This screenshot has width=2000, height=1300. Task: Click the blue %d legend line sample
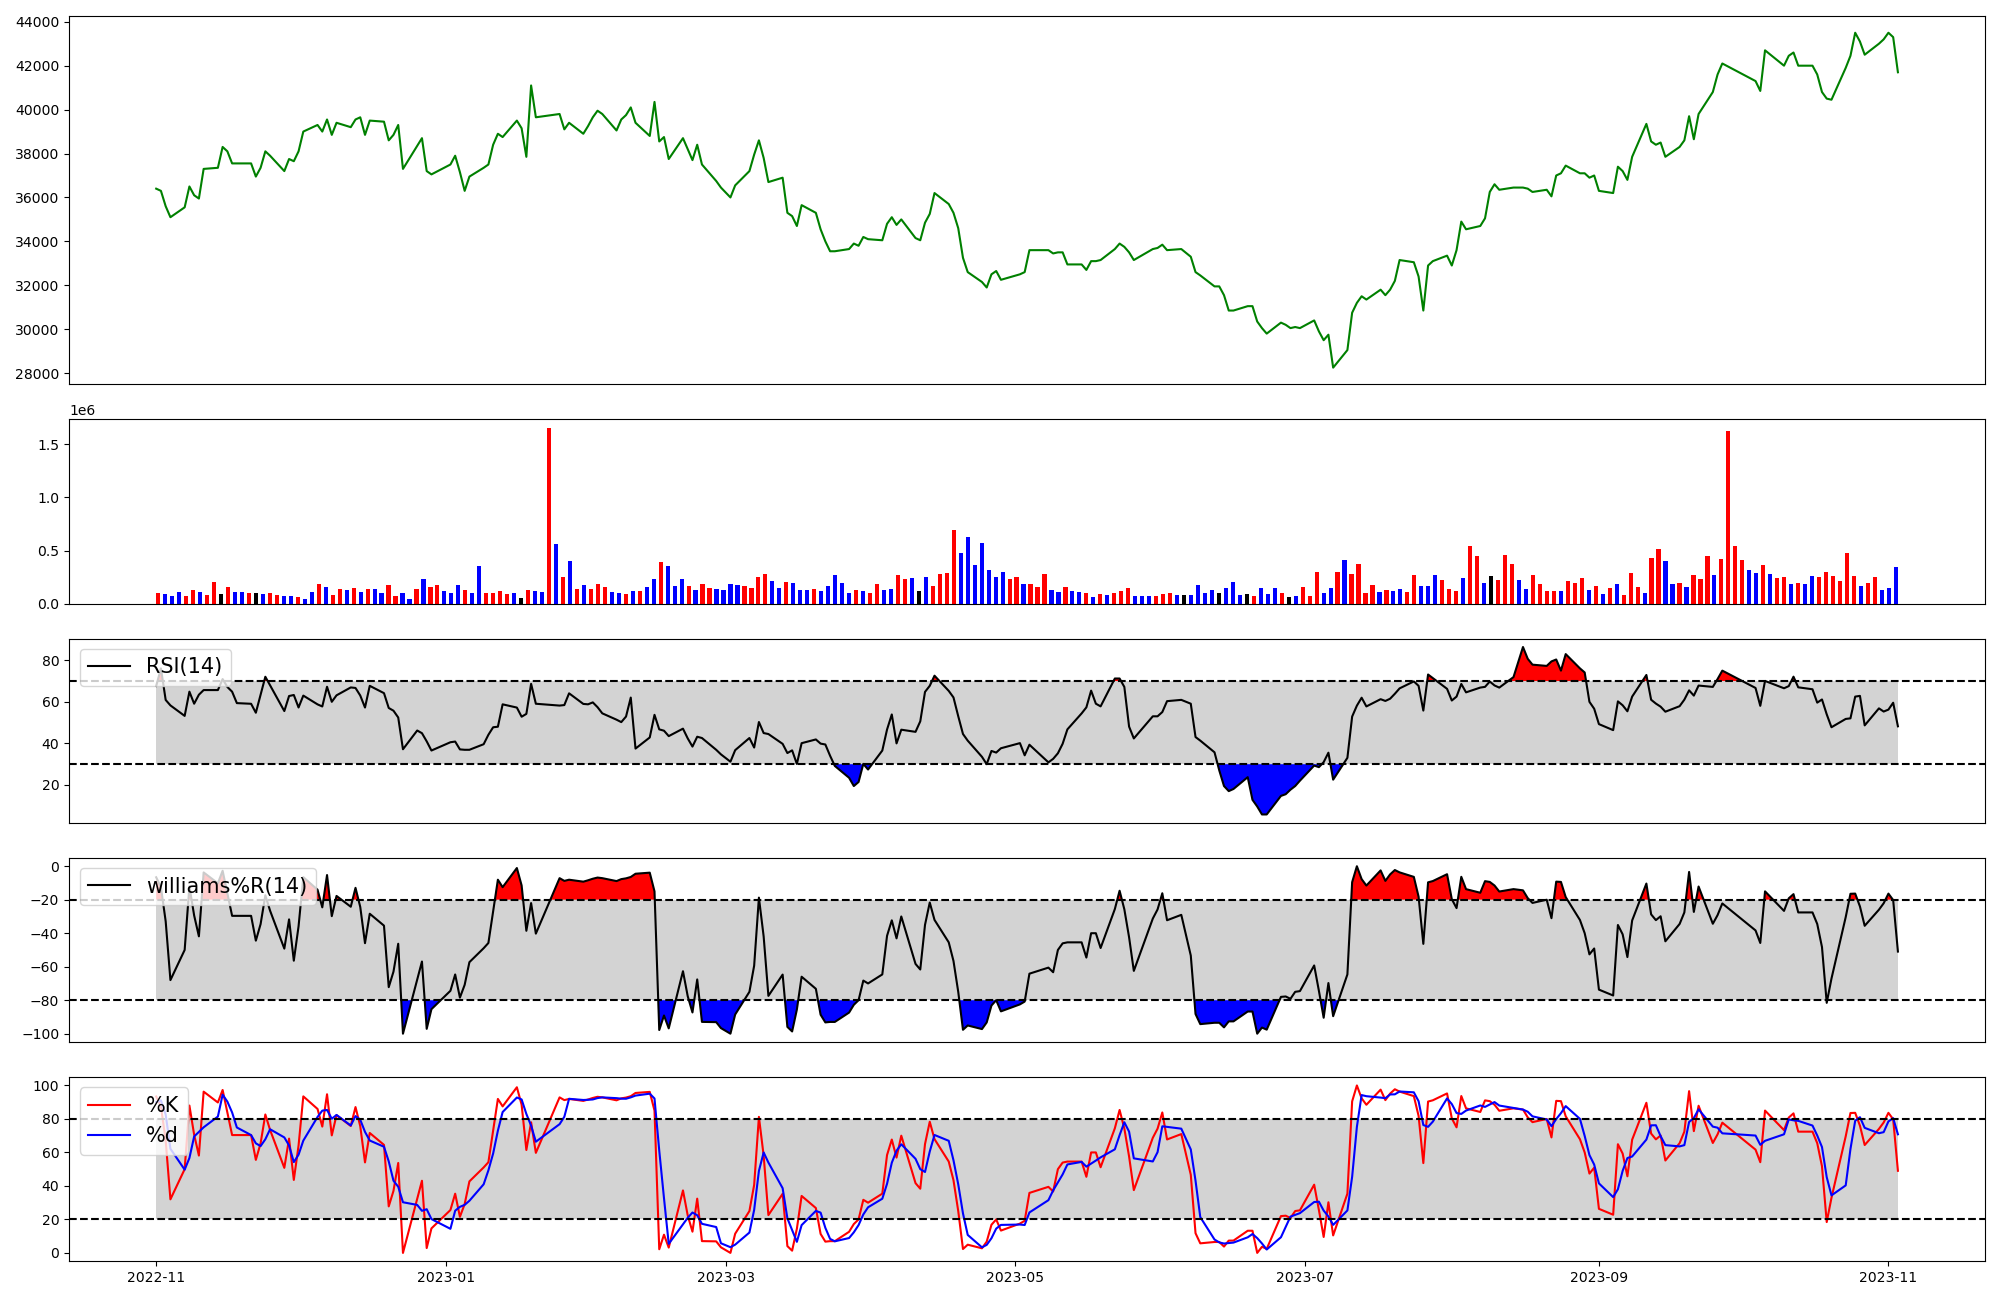point(109,1135)
